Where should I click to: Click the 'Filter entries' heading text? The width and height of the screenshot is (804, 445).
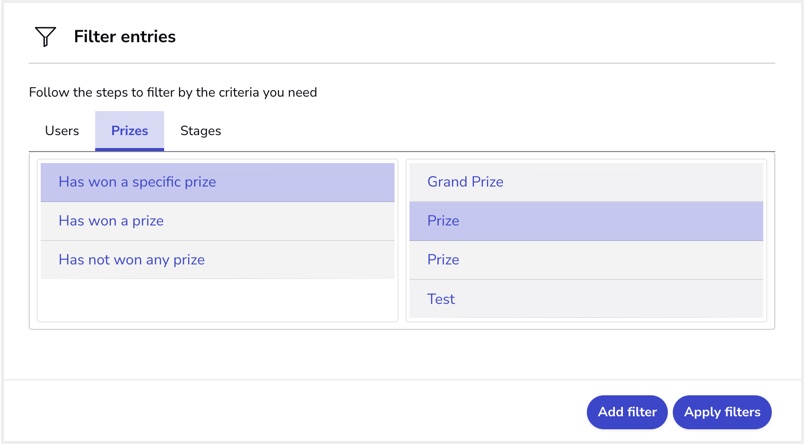(x=125, y=36)
